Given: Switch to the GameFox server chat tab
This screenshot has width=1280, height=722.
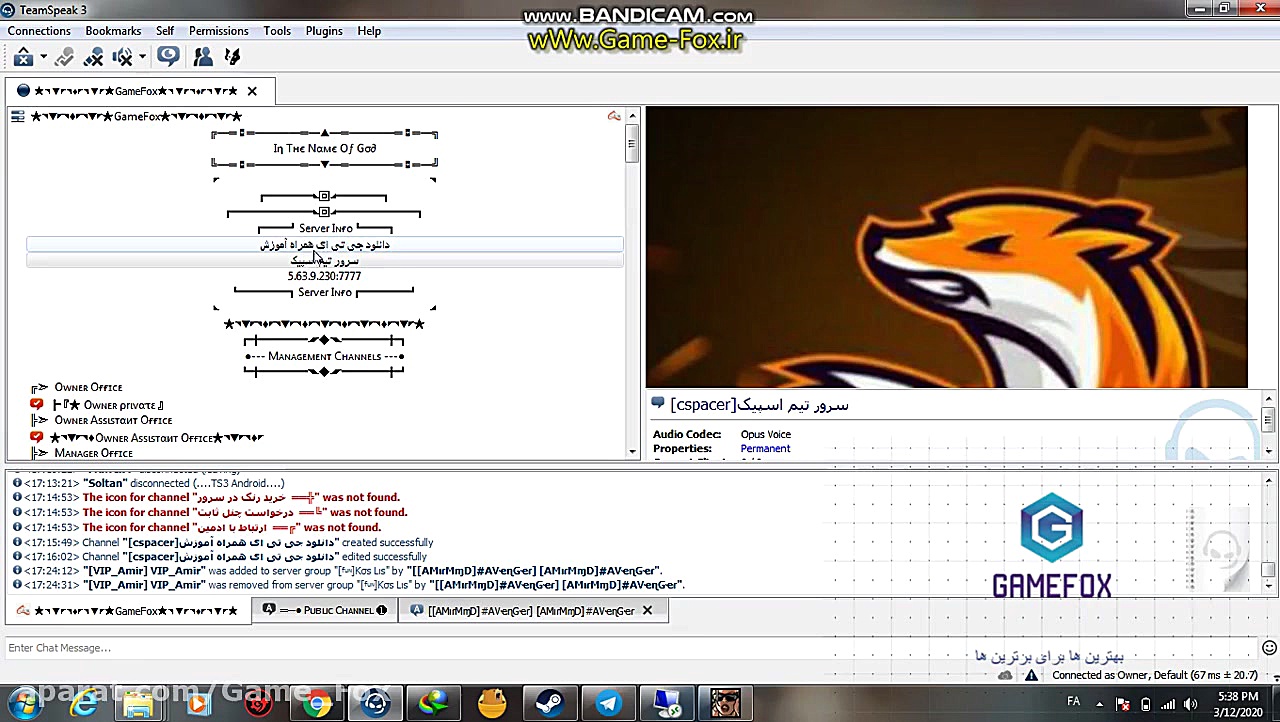Looking at the screenshot, I should point(127,611).
